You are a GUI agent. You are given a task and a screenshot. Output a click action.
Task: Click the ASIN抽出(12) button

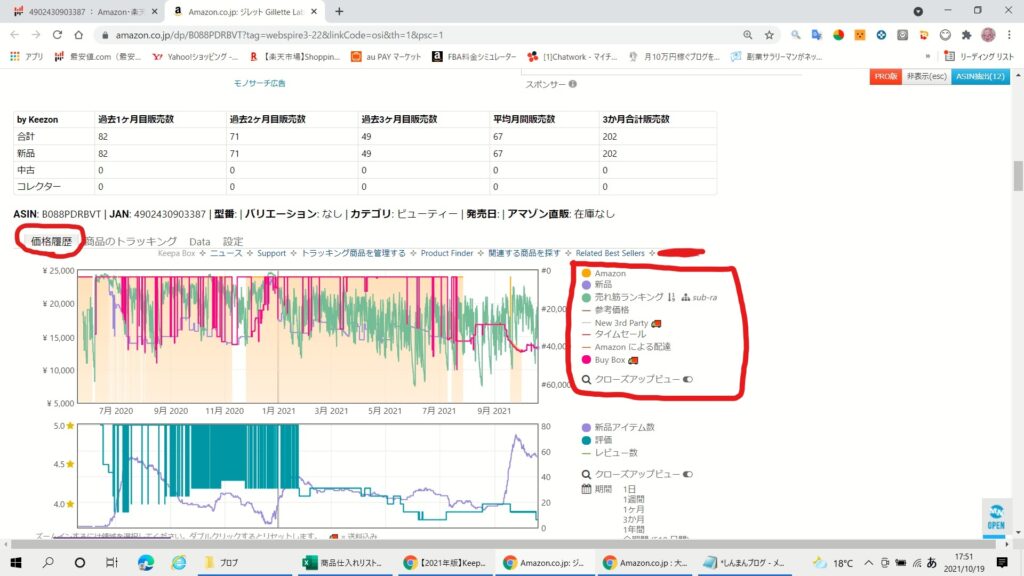[980, 76]
